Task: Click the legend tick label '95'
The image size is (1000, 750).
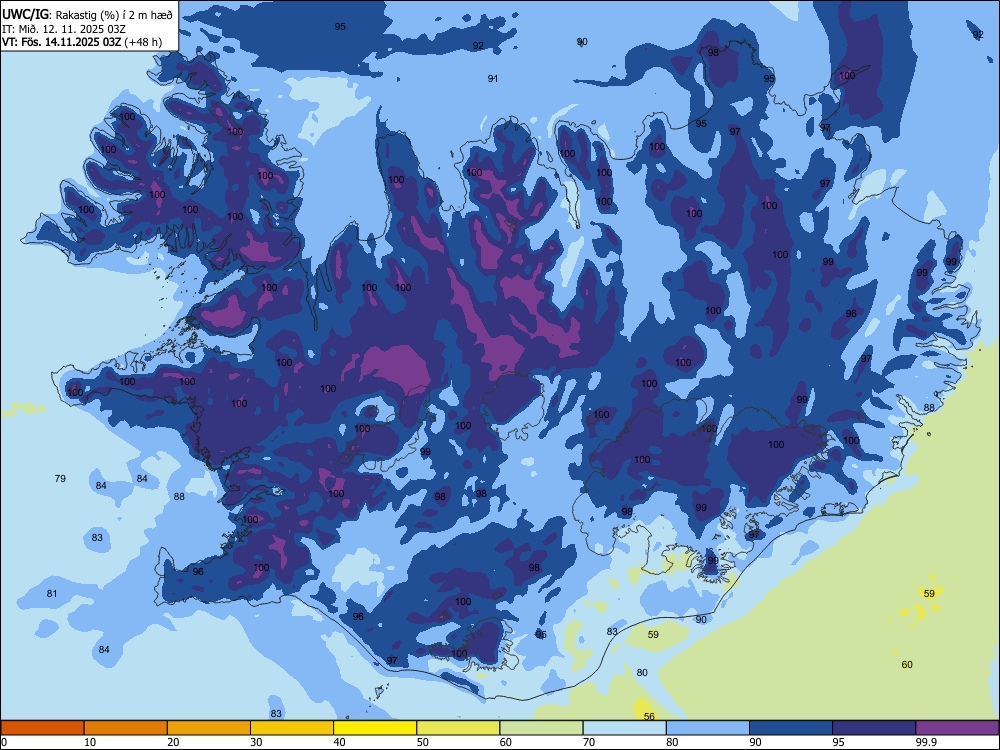Action: [839, 742]
